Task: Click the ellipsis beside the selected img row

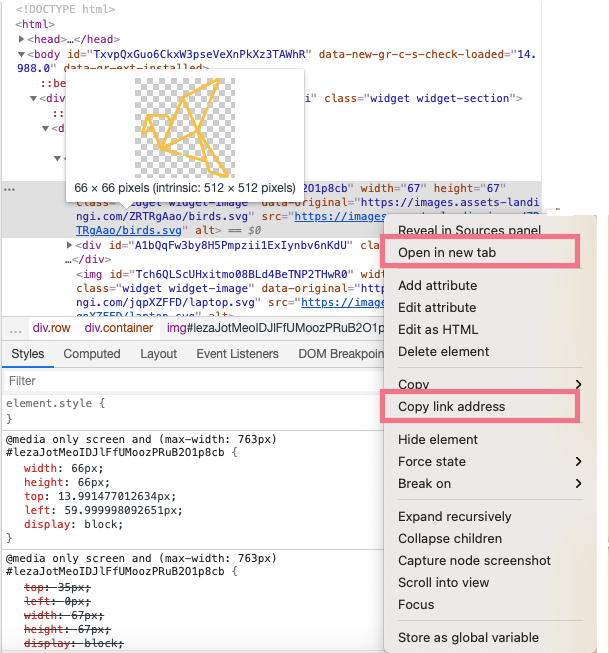Action: 9,189
